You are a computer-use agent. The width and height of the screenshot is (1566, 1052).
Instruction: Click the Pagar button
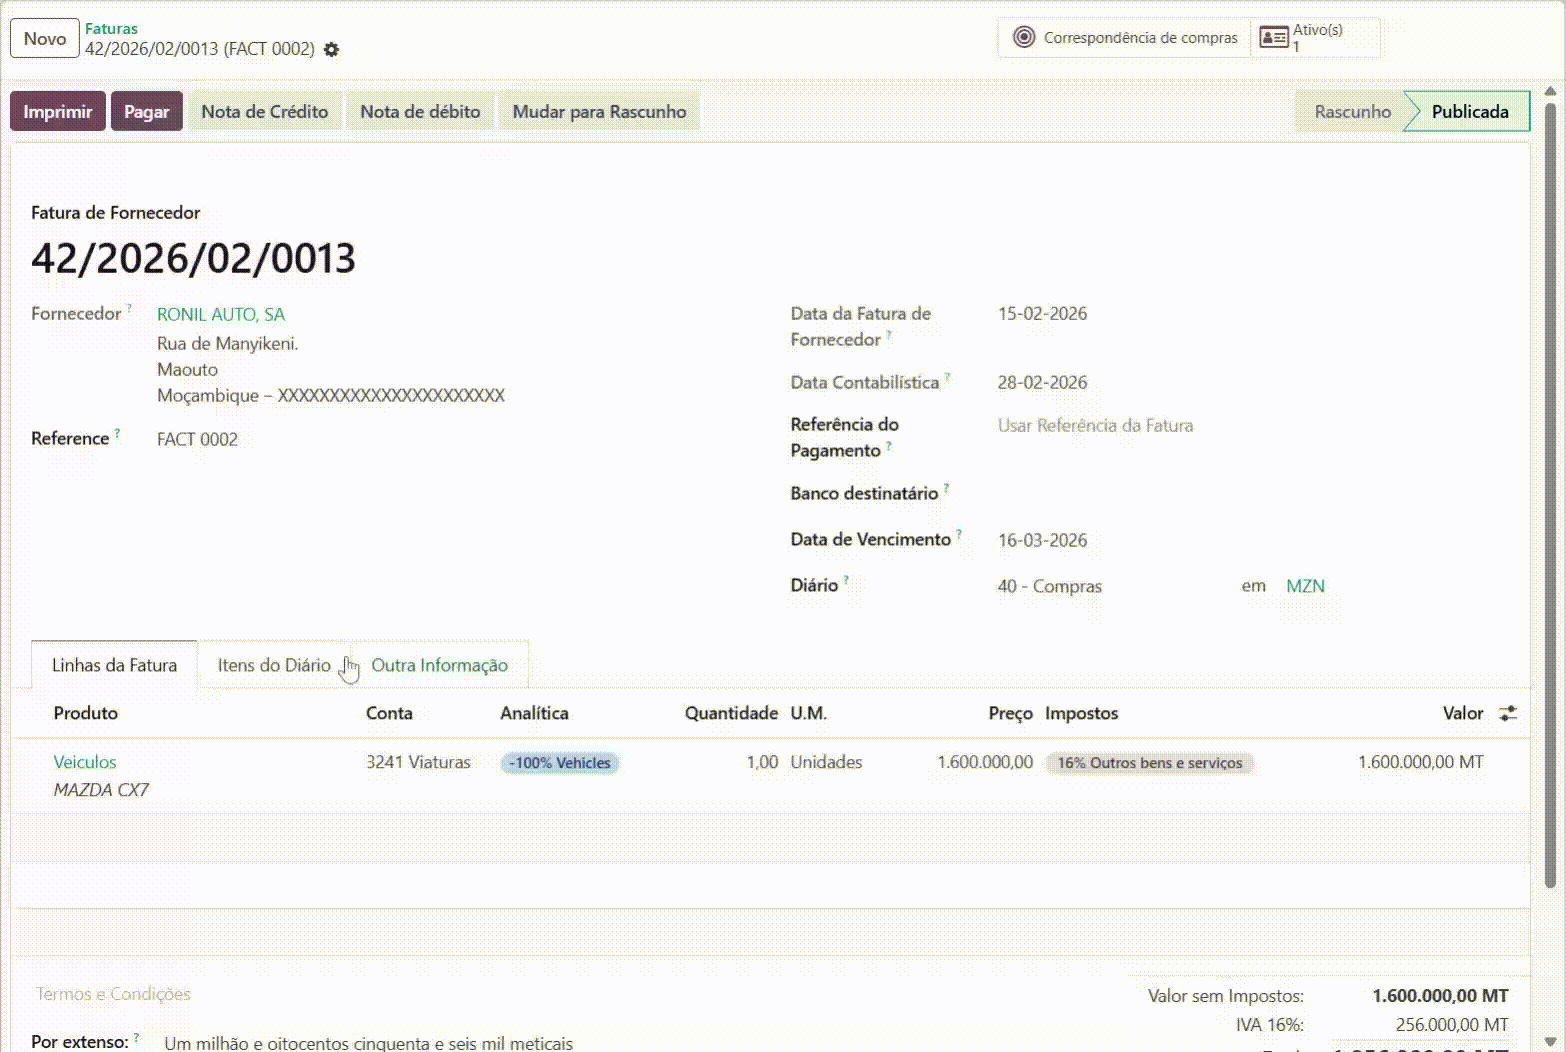click(x=146, y=112)
